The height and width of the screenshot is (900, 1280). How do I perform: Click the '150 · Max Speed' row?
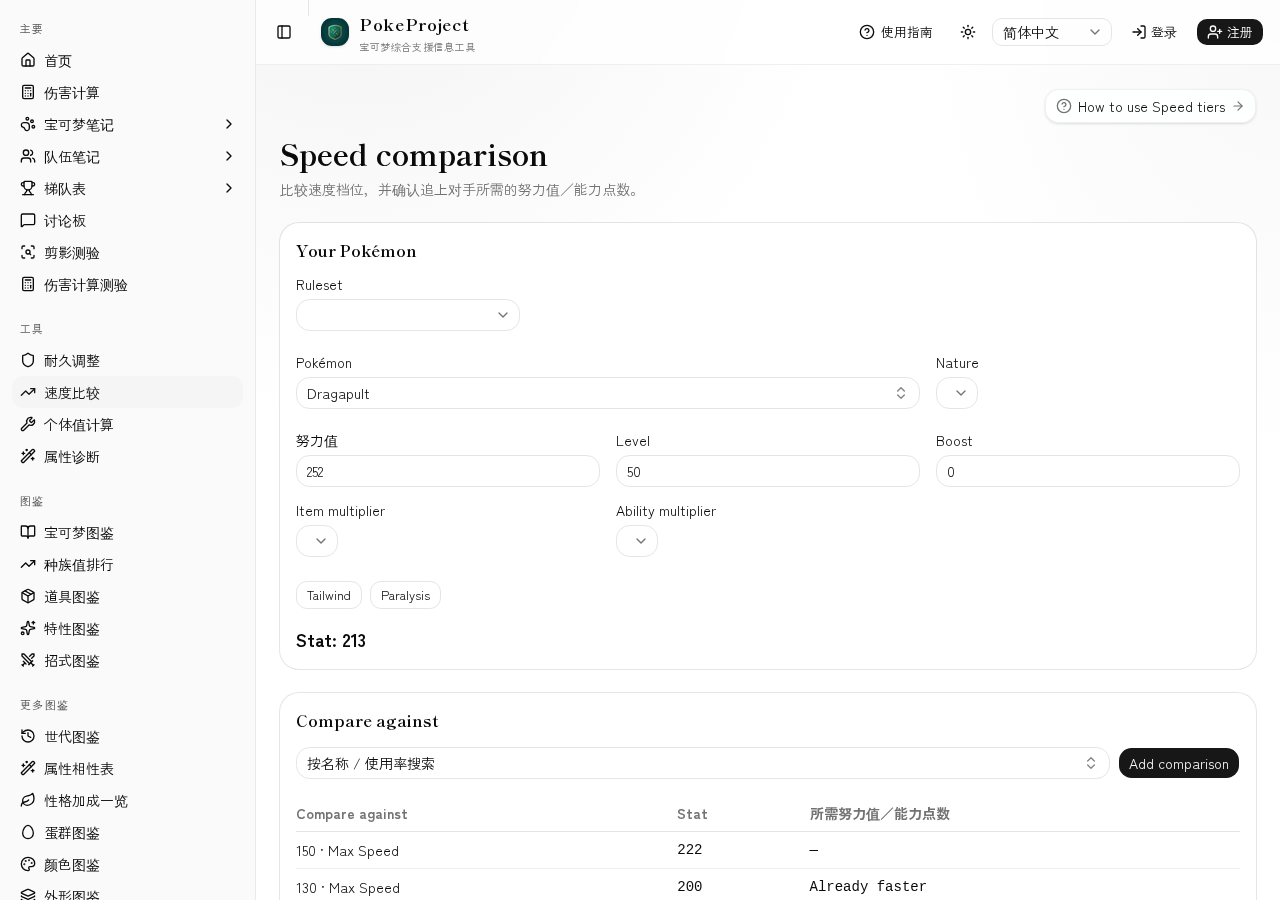(x=768, y=850)
